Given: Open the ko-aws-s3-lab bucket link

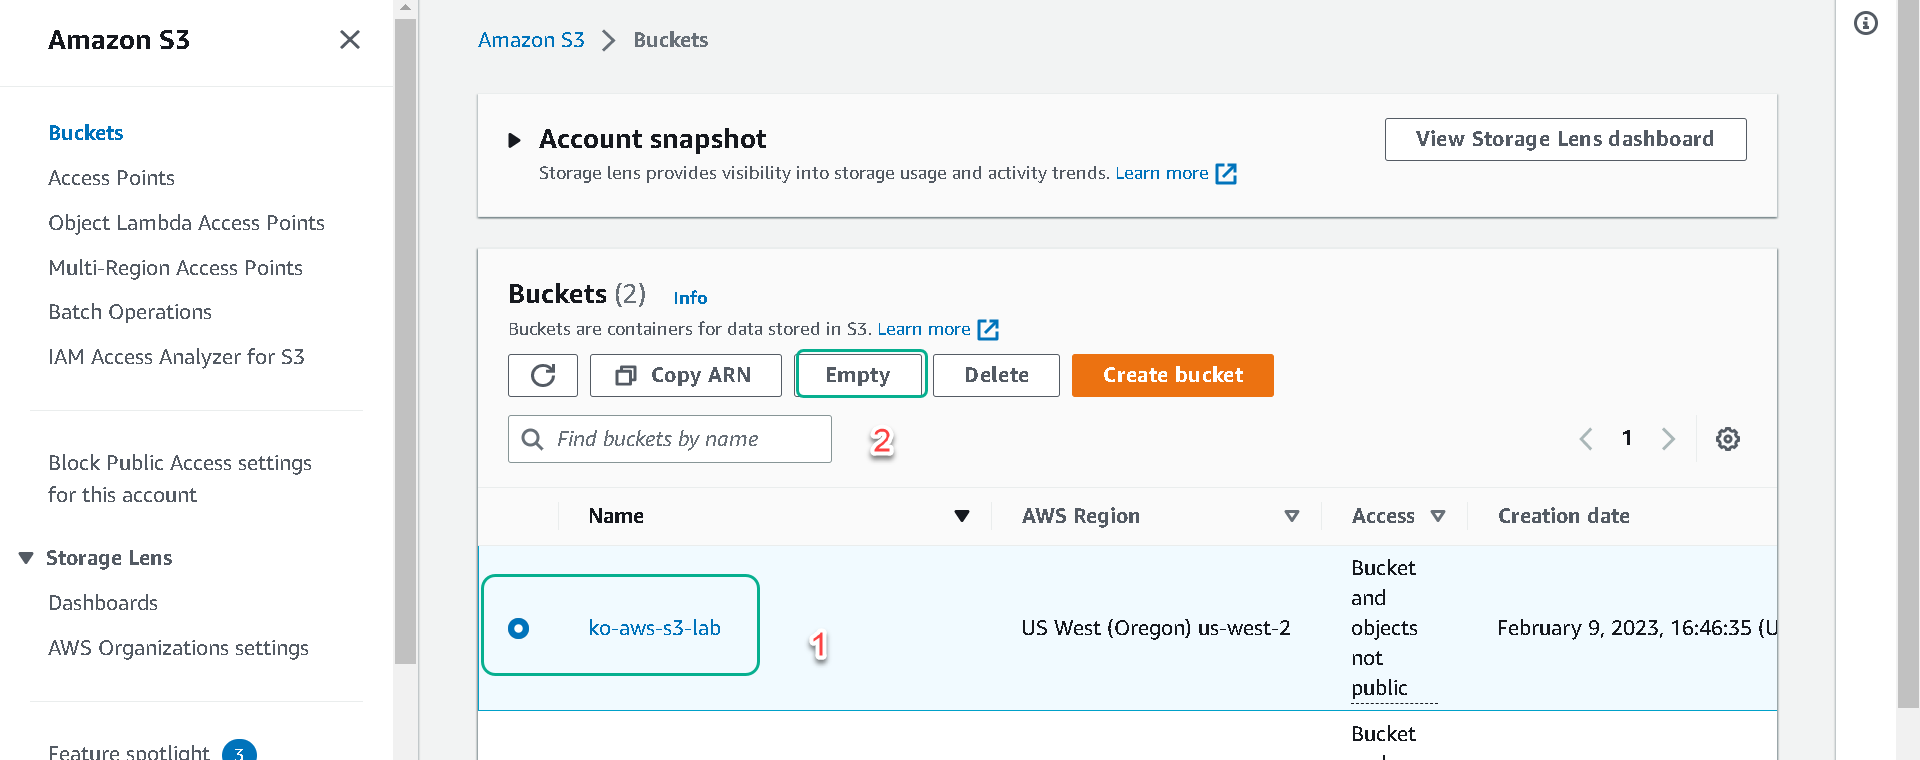Looking at the screenshot, I should click(x=654, y=628).
